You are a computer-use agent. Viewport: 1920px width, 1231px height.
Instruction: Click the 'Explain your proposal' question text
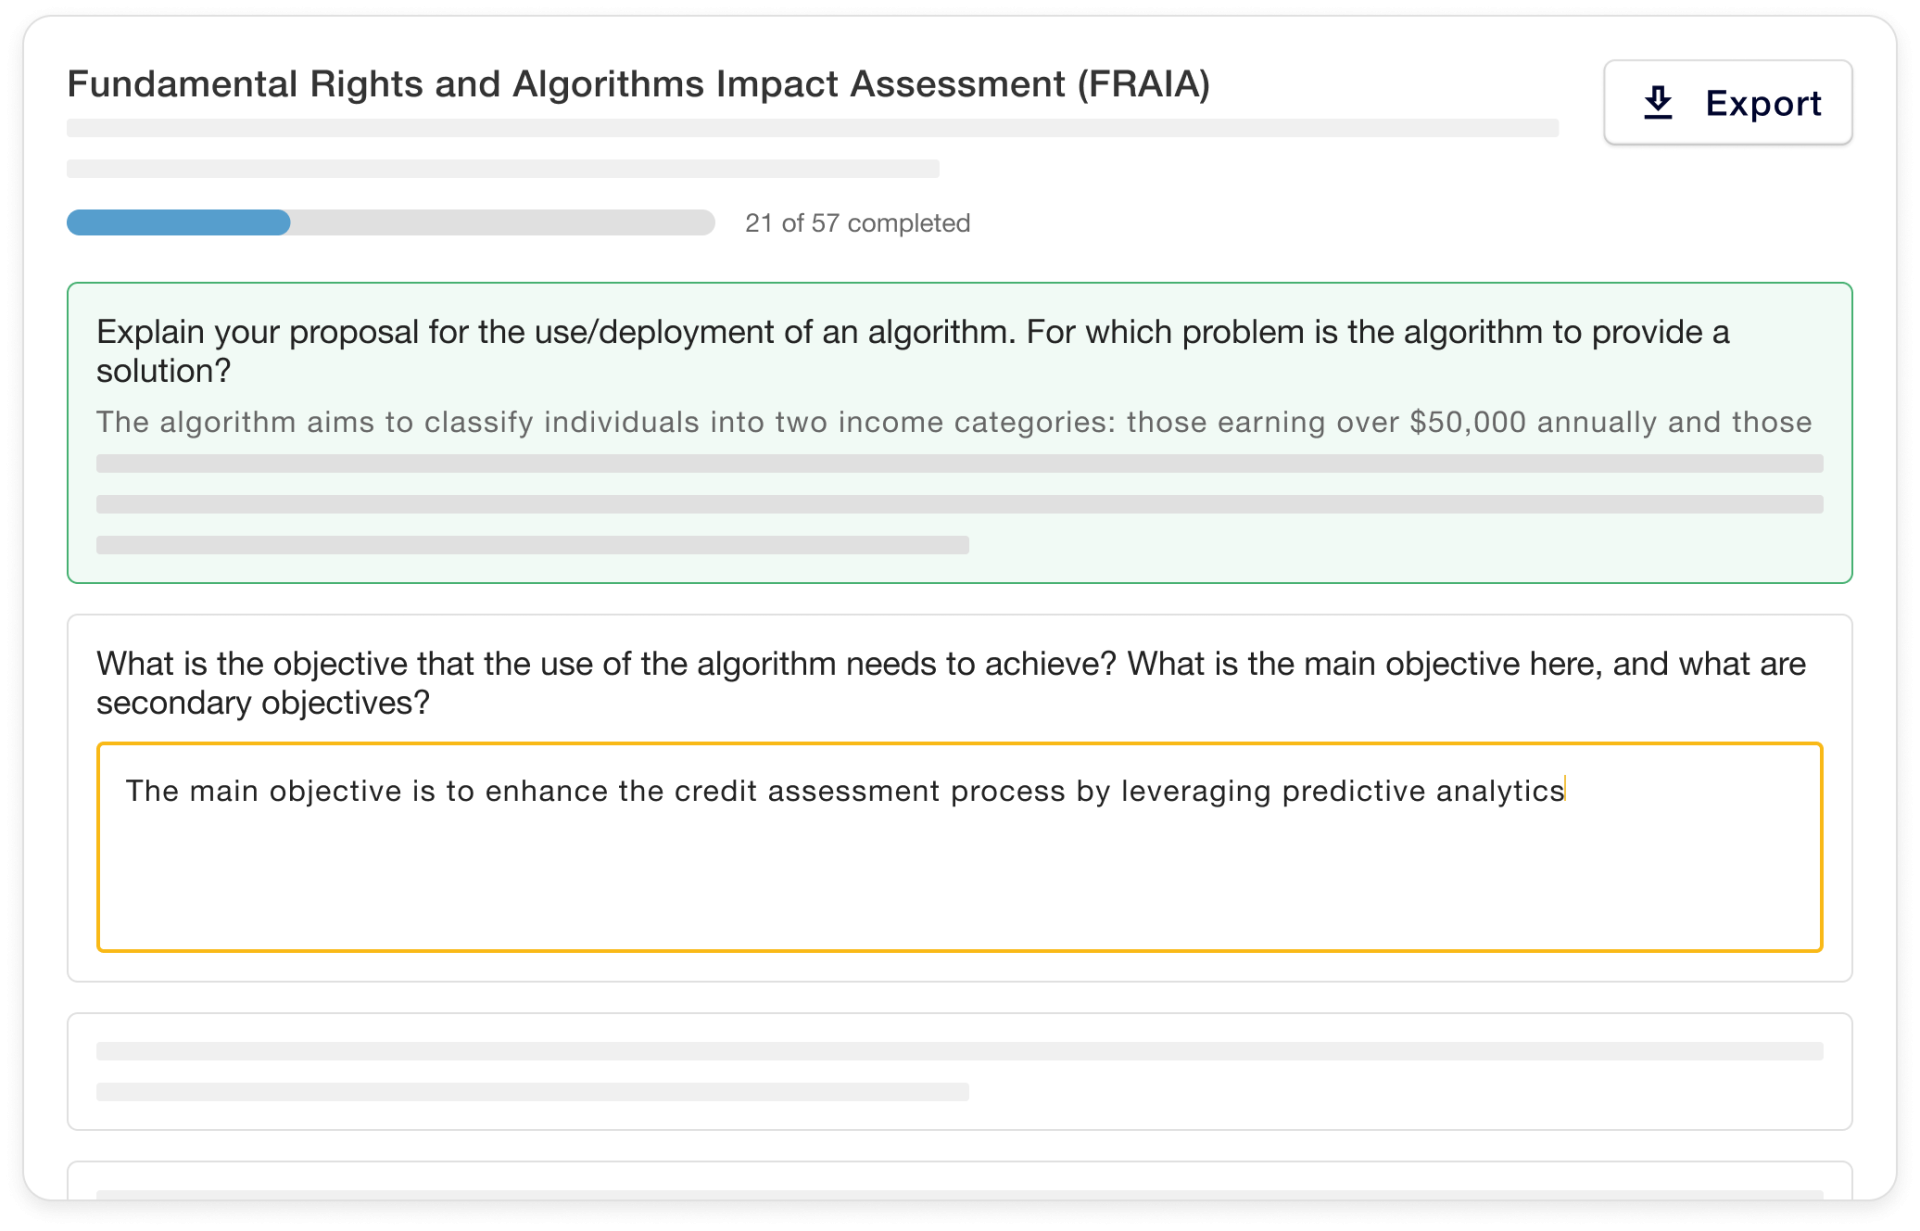pos(912,351)
